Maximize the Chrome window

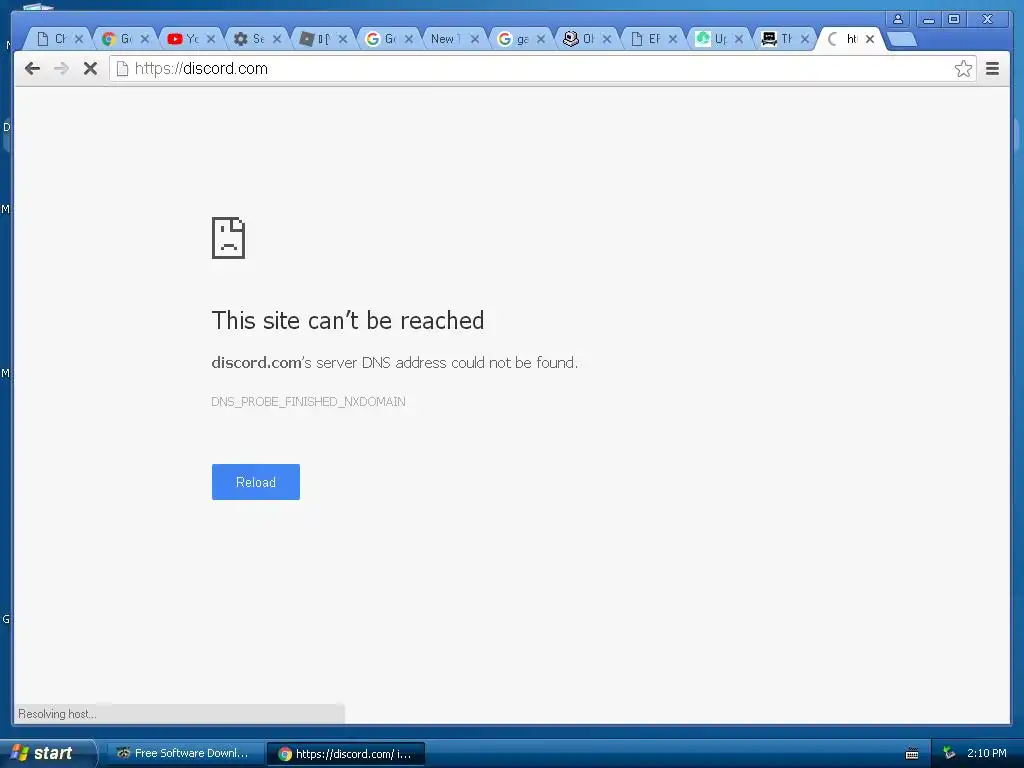coord(954,19)
